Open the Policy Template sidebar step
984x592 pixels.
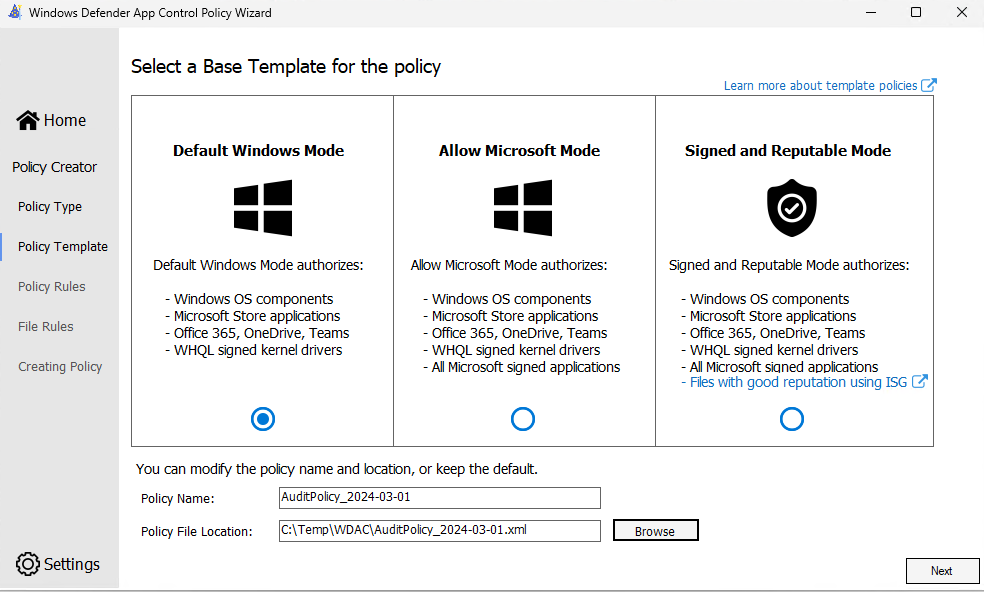coord(63,247)
